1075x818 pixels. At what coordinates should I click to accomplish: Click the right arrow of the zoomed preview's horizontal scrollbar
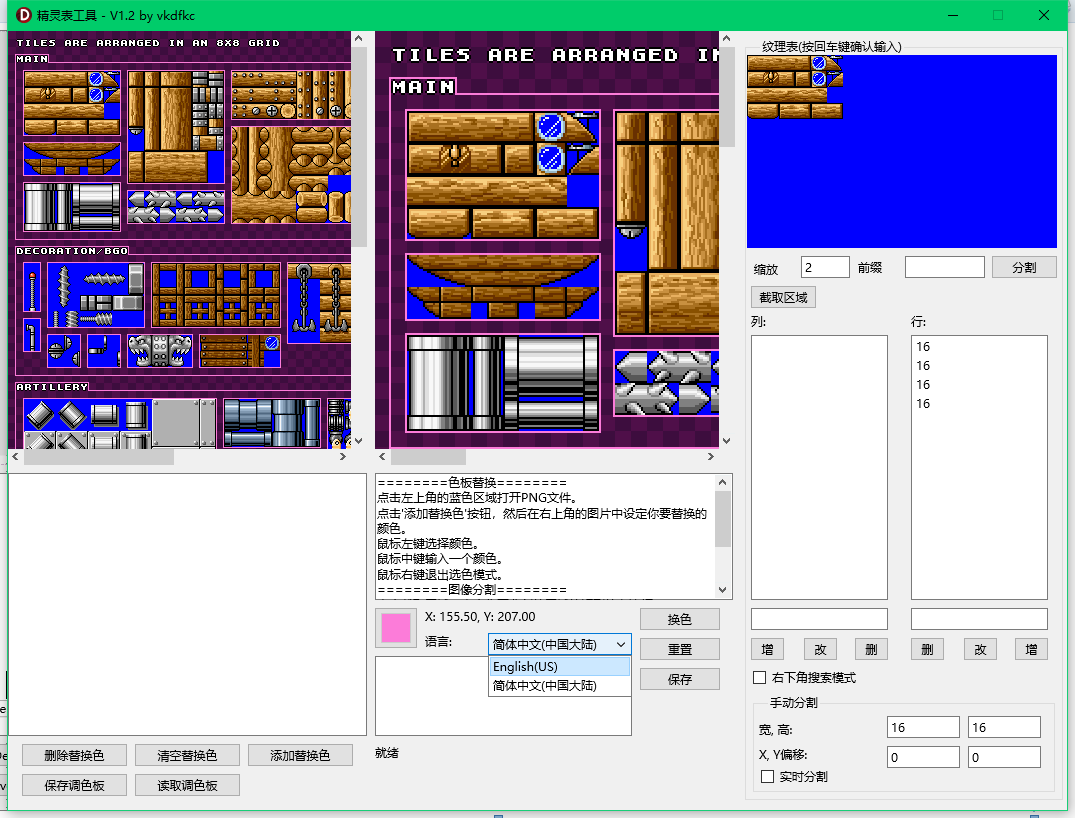point(711,456)
